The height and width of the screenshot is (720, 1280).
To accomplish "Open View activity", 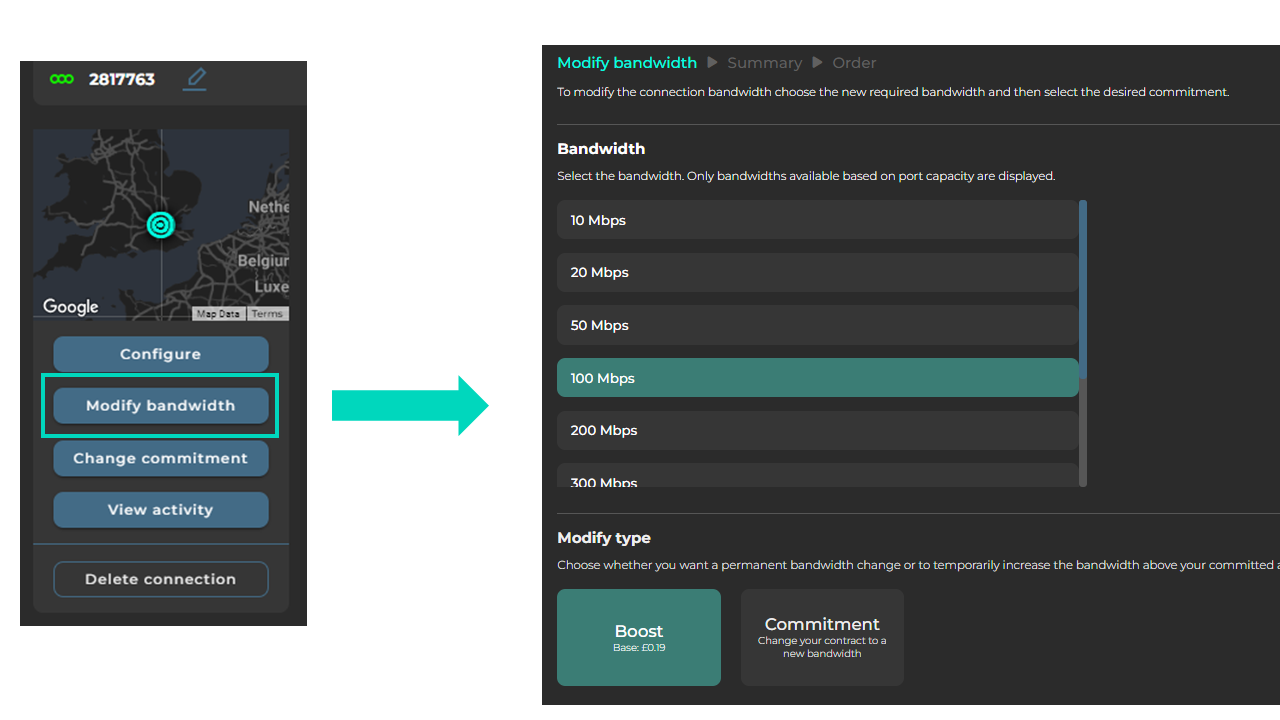I will tap(160, 510).
